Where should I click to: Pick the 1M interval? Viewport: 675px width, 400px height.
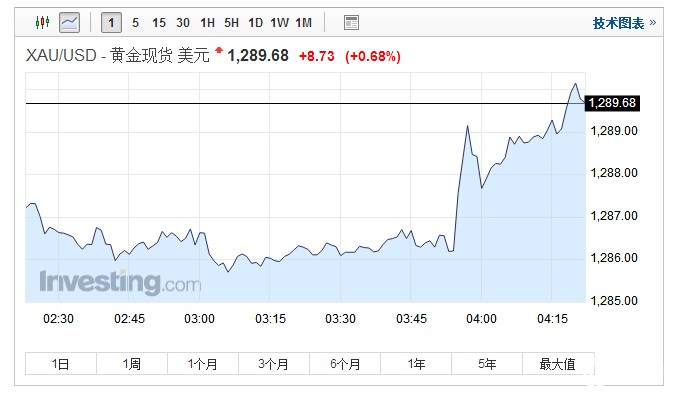click(x=303, y=22)
